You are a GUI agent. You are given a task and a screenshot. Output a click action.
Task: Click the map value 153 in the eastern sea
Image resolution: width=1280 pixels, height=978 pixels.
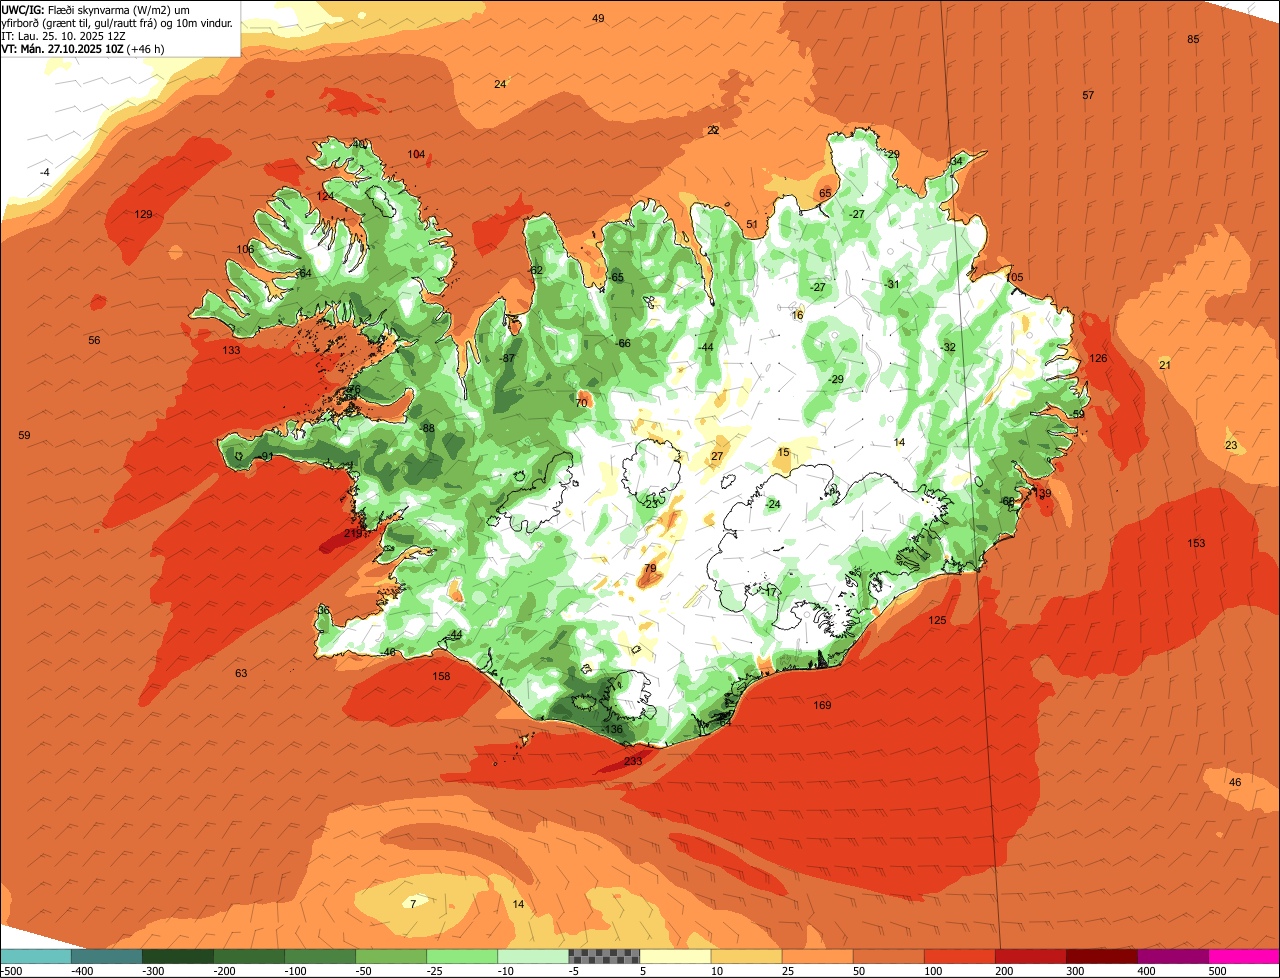coord(1196,543)
